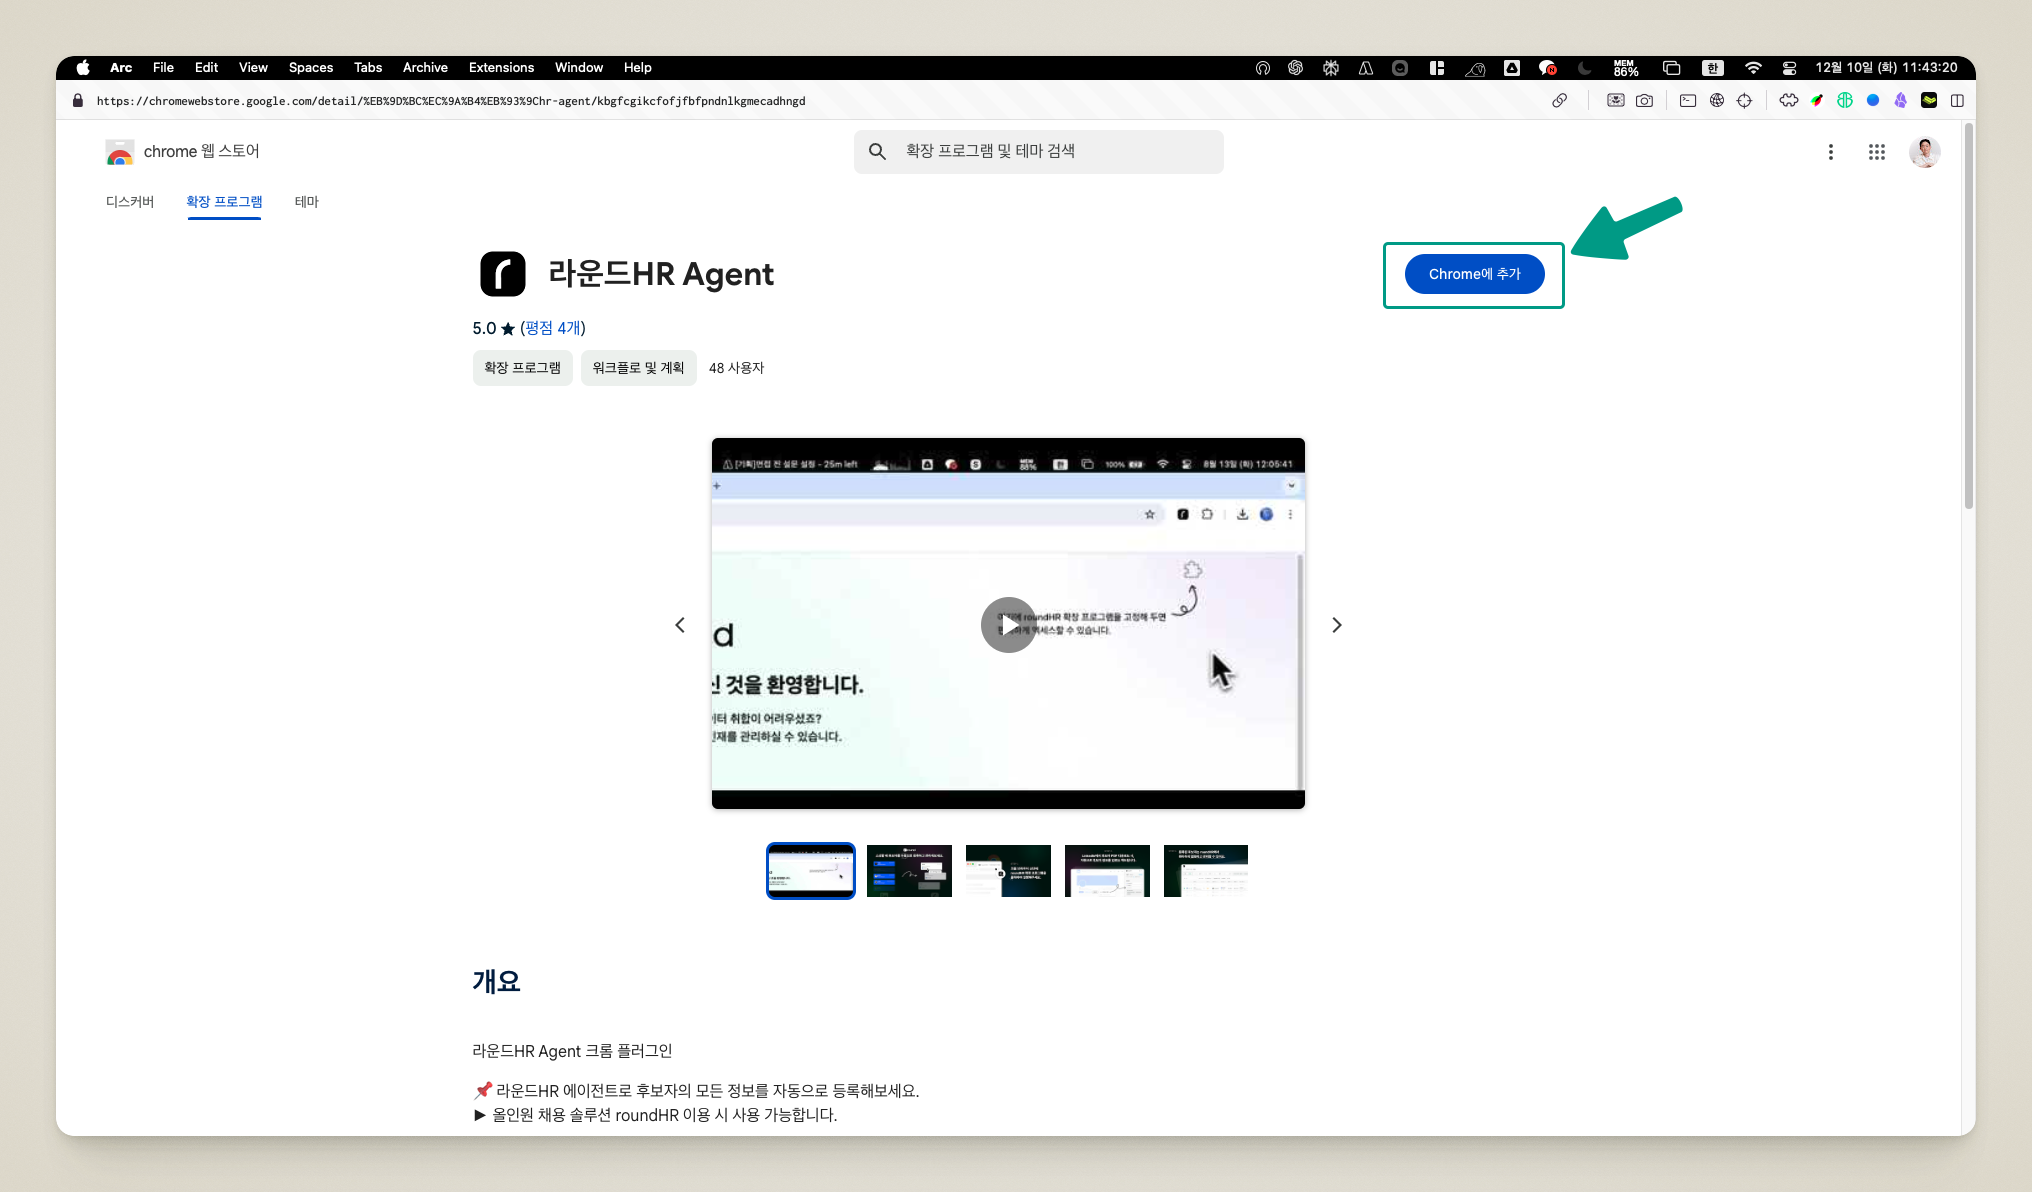Open the Archive menu
The width and height of the screenshot is (2032, 1192).
pos(425,68)
